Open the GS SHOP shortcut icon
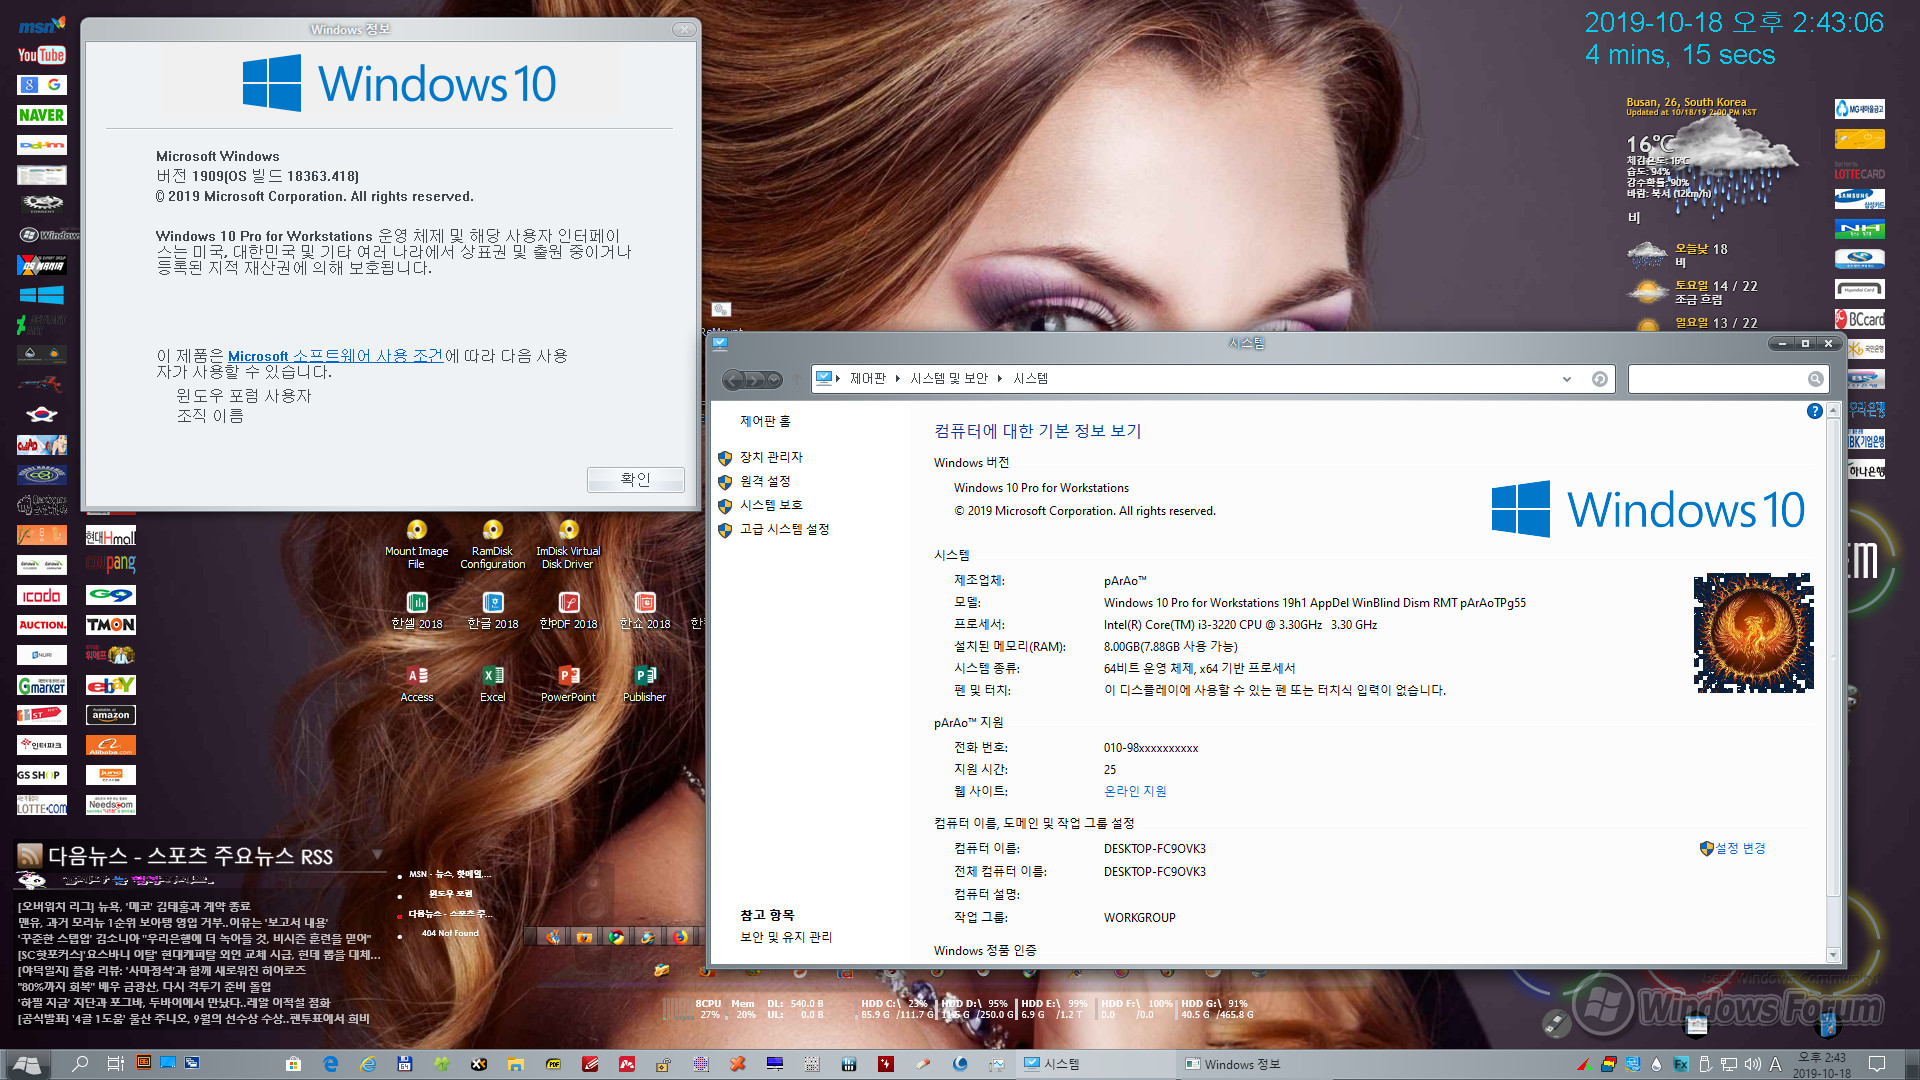The height and width of the screenshot is (1080, 1920). [42, 775]
